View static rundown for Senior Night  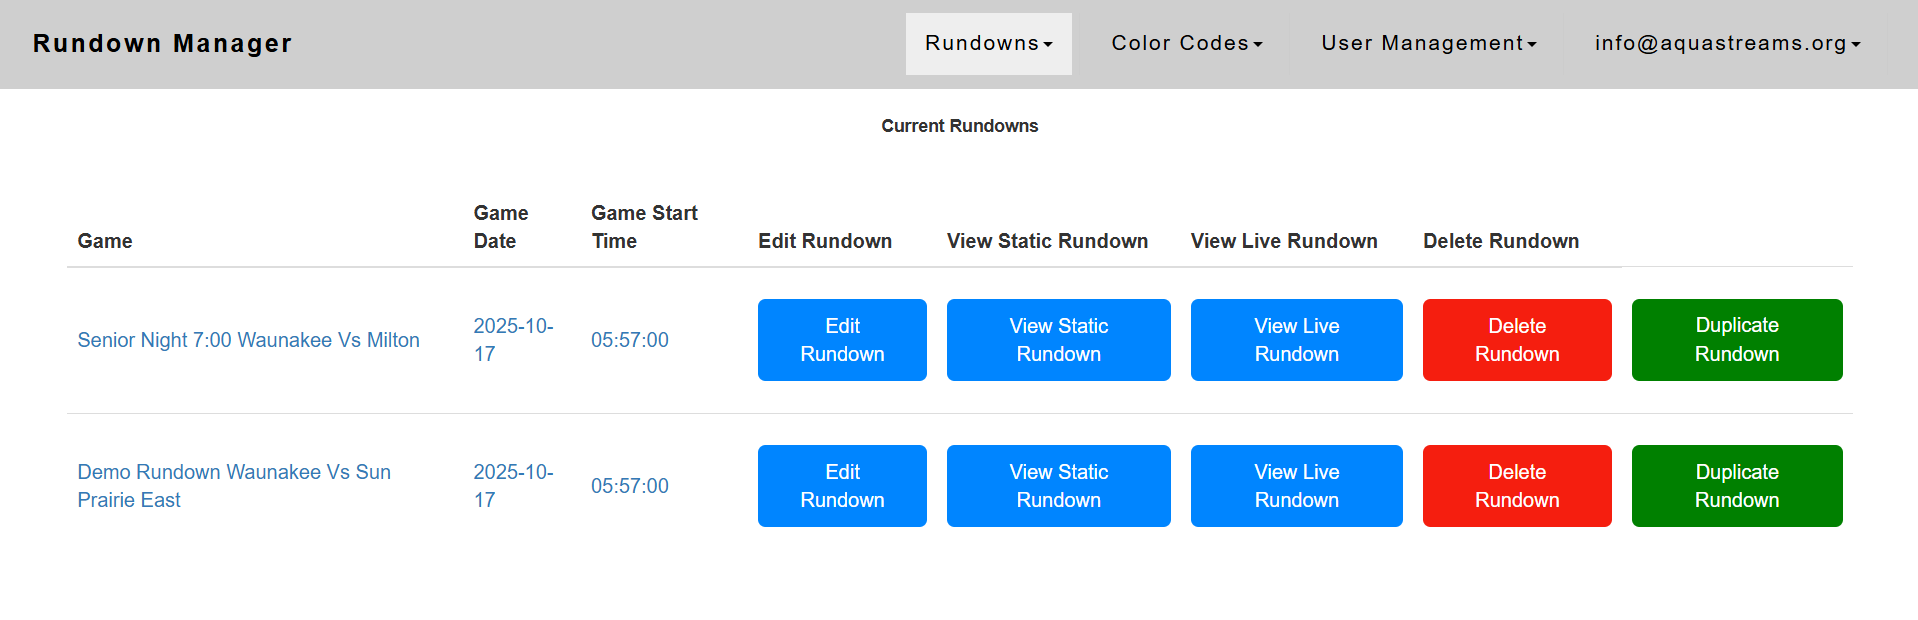[x=1058, y=340]
